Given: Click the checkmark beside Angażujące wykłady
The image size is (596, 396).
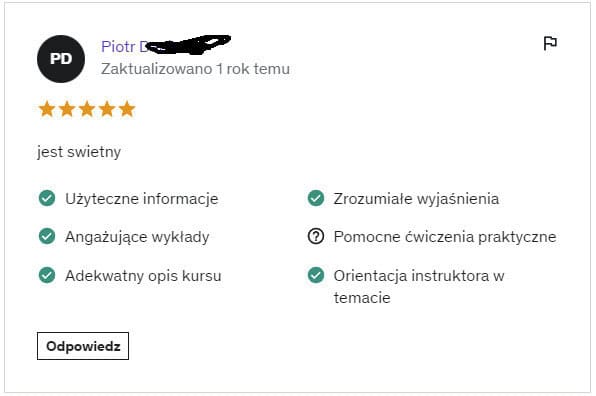Looking at the screenshot, I should (x=47, y=236).
